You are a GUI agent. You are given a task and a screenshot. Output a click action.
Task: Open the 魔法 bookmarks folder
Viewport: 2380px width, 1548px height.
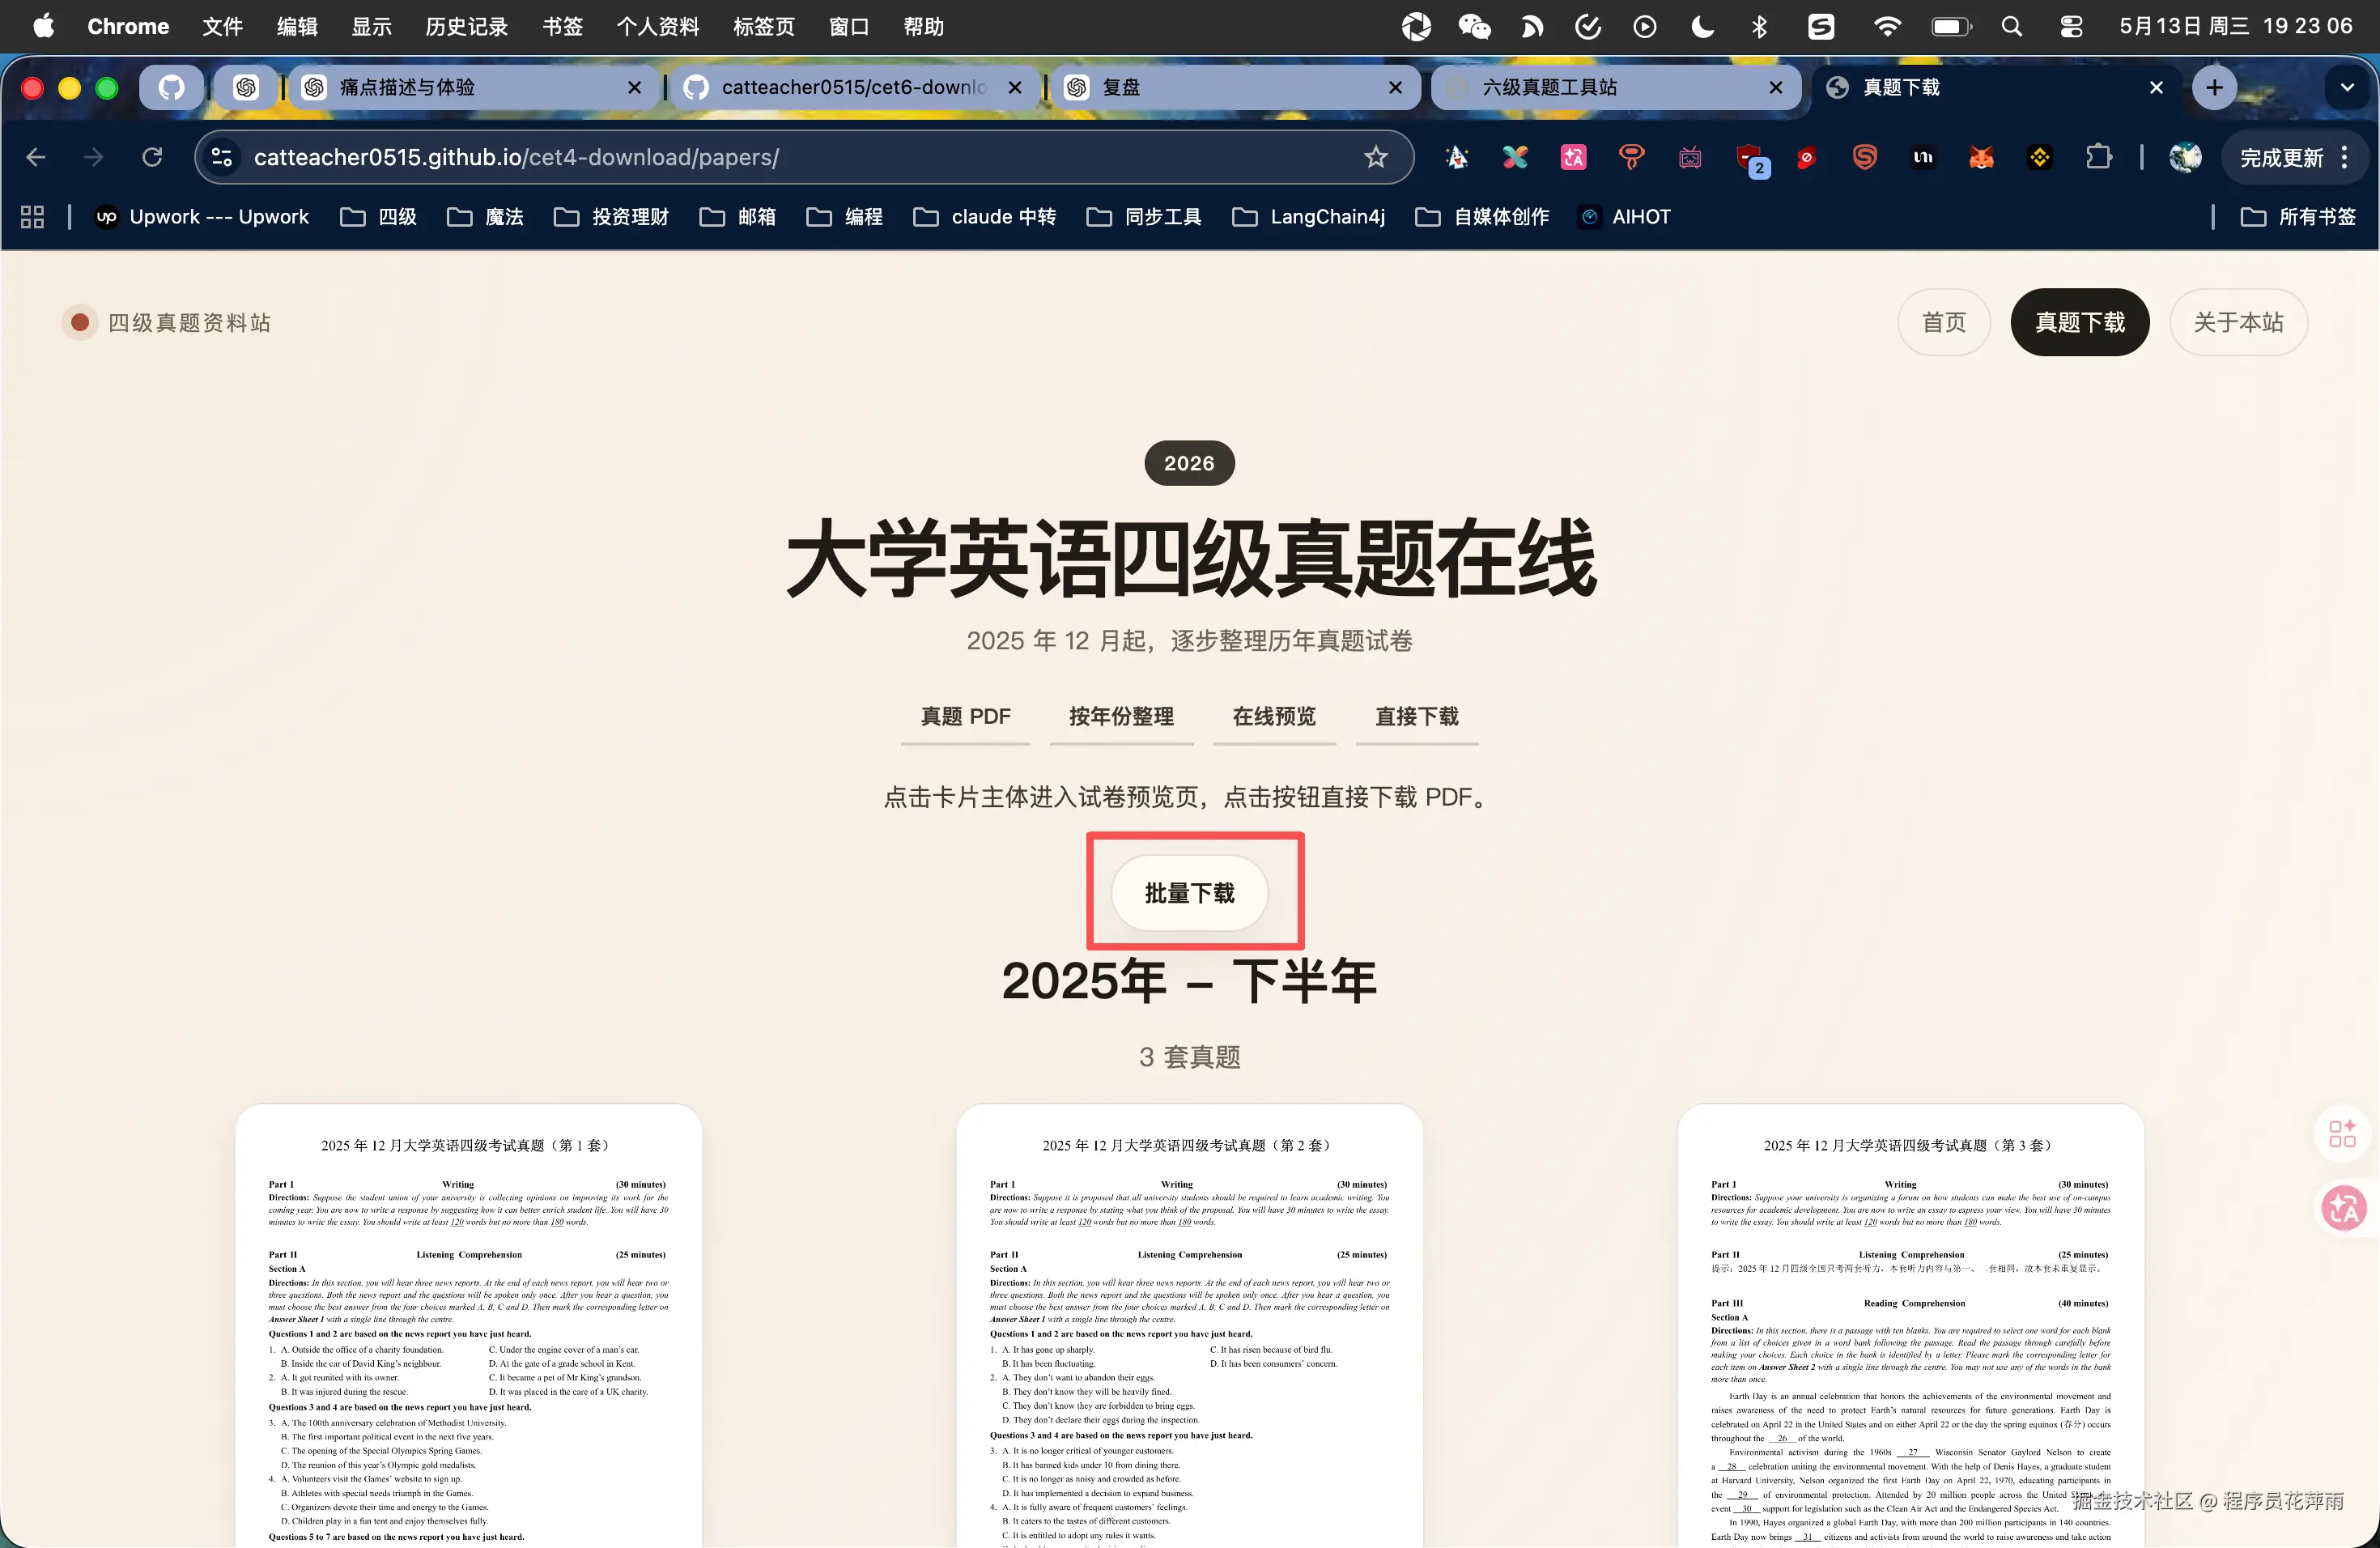click(x=486, y=217)
